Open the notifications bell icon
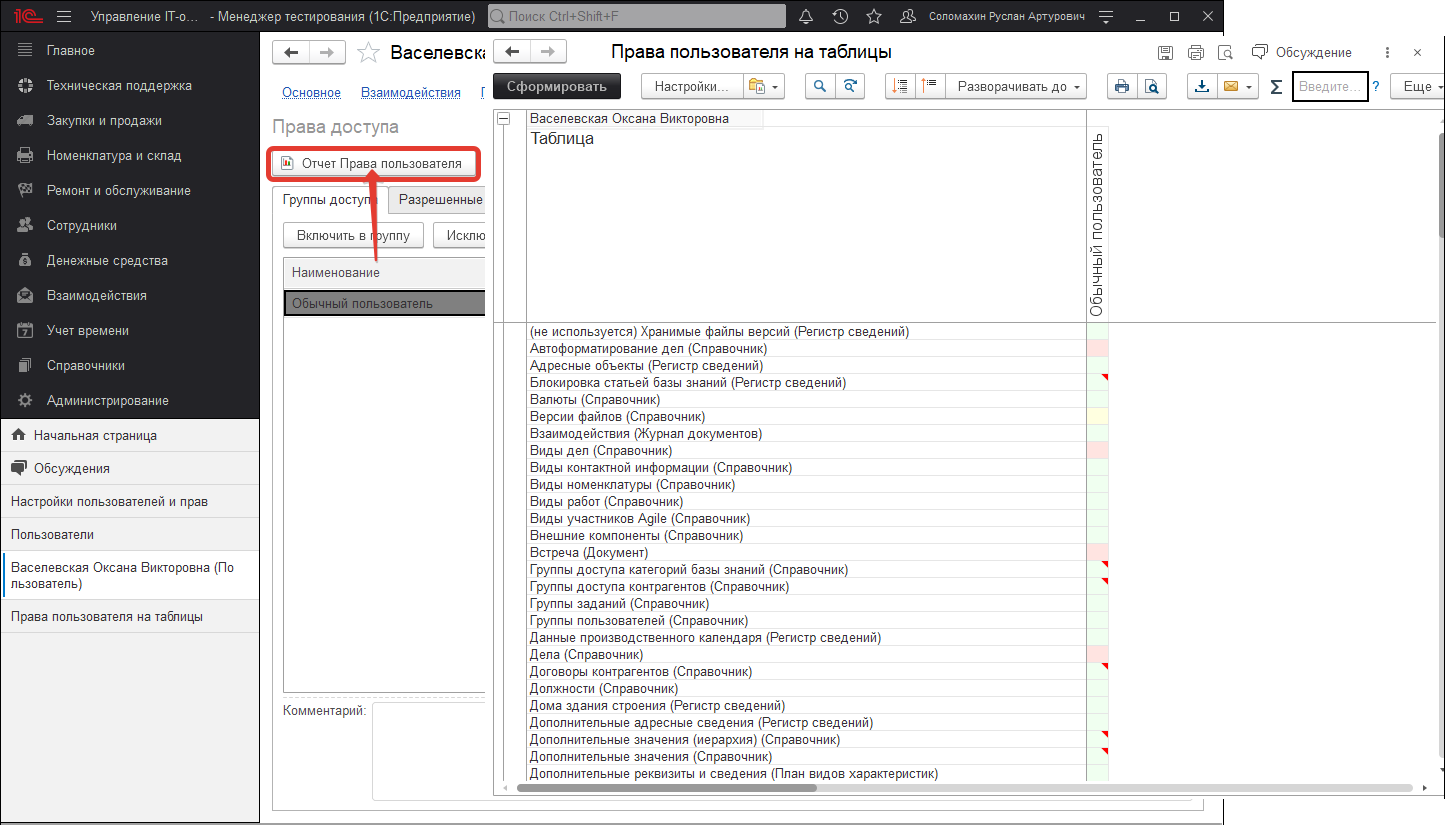This screenshot has width=1445, height=825. (806, 17)
